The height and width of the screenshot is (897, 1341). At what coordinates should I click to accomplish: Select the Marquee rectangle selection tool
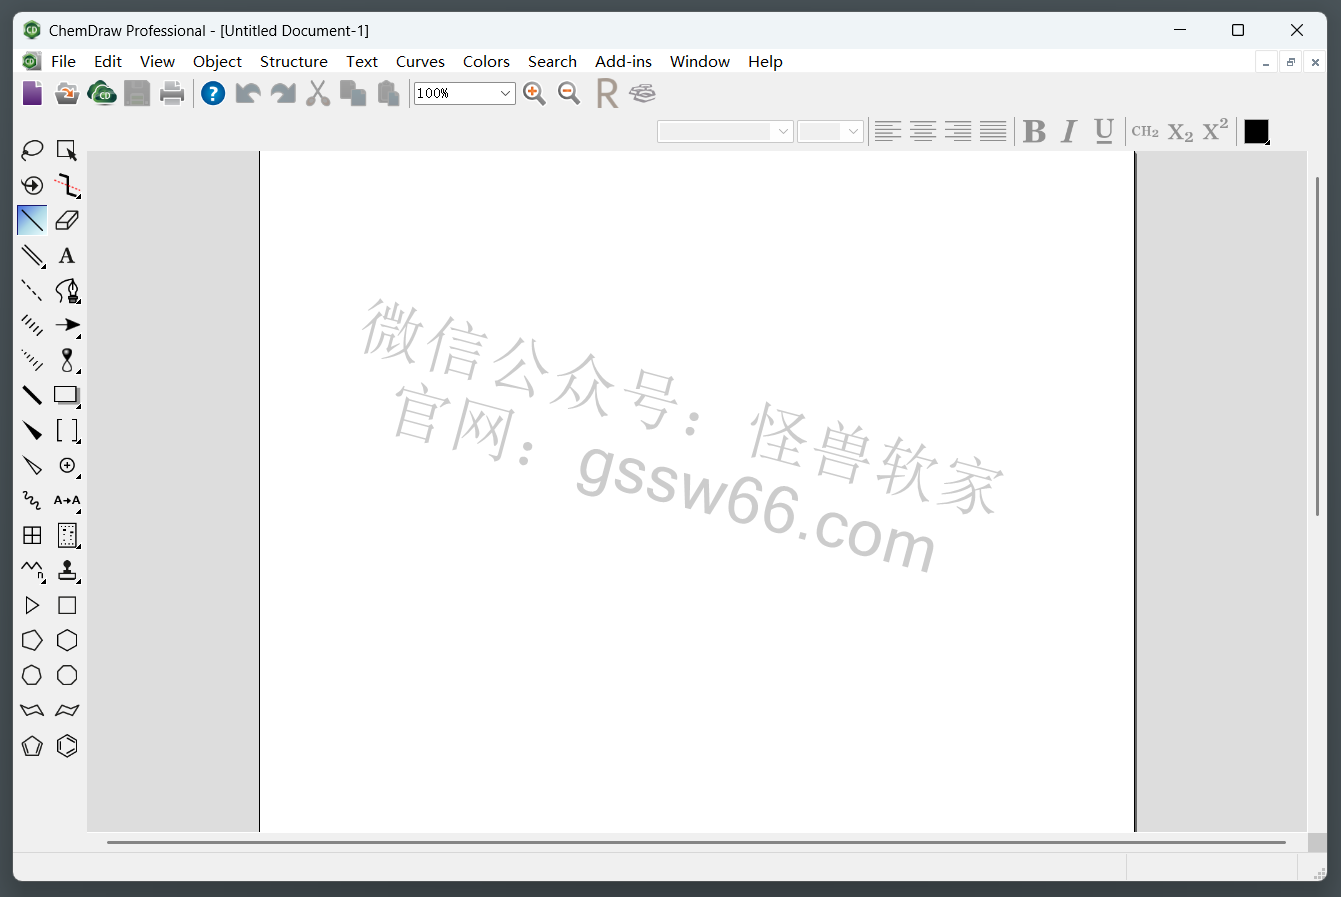tap(67, 150)
